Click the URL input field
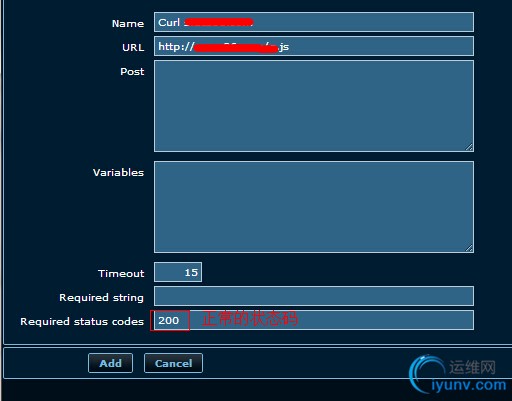 [314, 46]
